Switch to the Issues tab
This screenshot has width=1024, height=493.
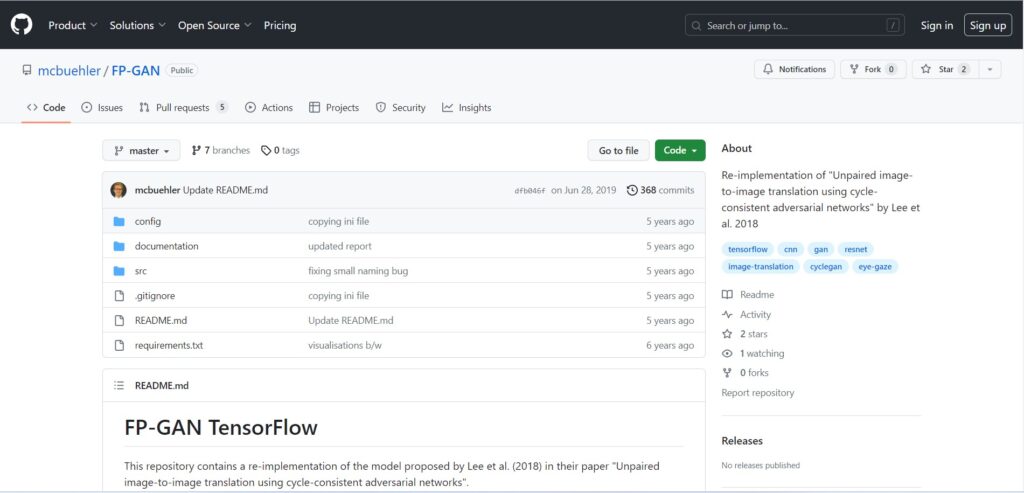coord(102,108)
